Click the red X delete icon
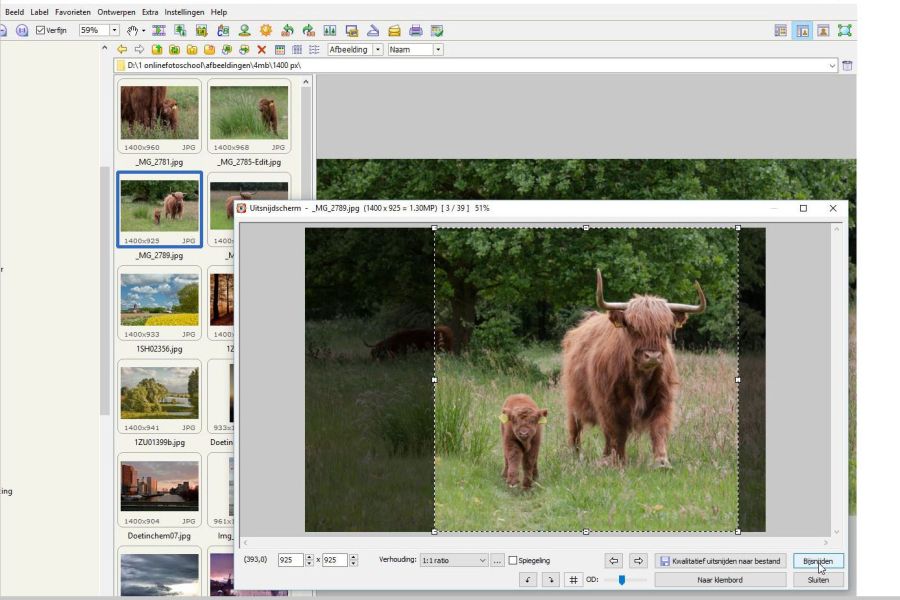This screenshot has height=600, width=900. click(262, 49)
